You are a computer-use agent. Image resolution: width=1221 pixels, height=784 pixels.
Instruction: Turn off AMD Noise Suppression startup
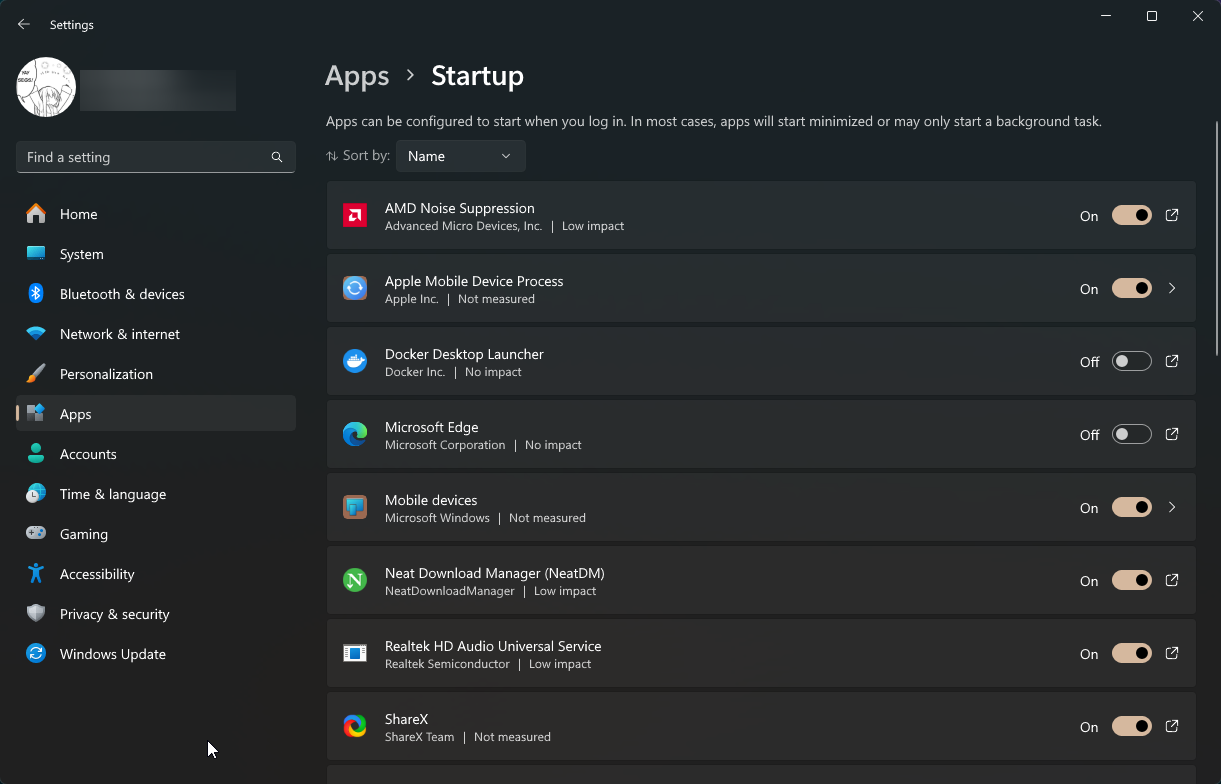pyautogui.click(x=1132, y=215)
